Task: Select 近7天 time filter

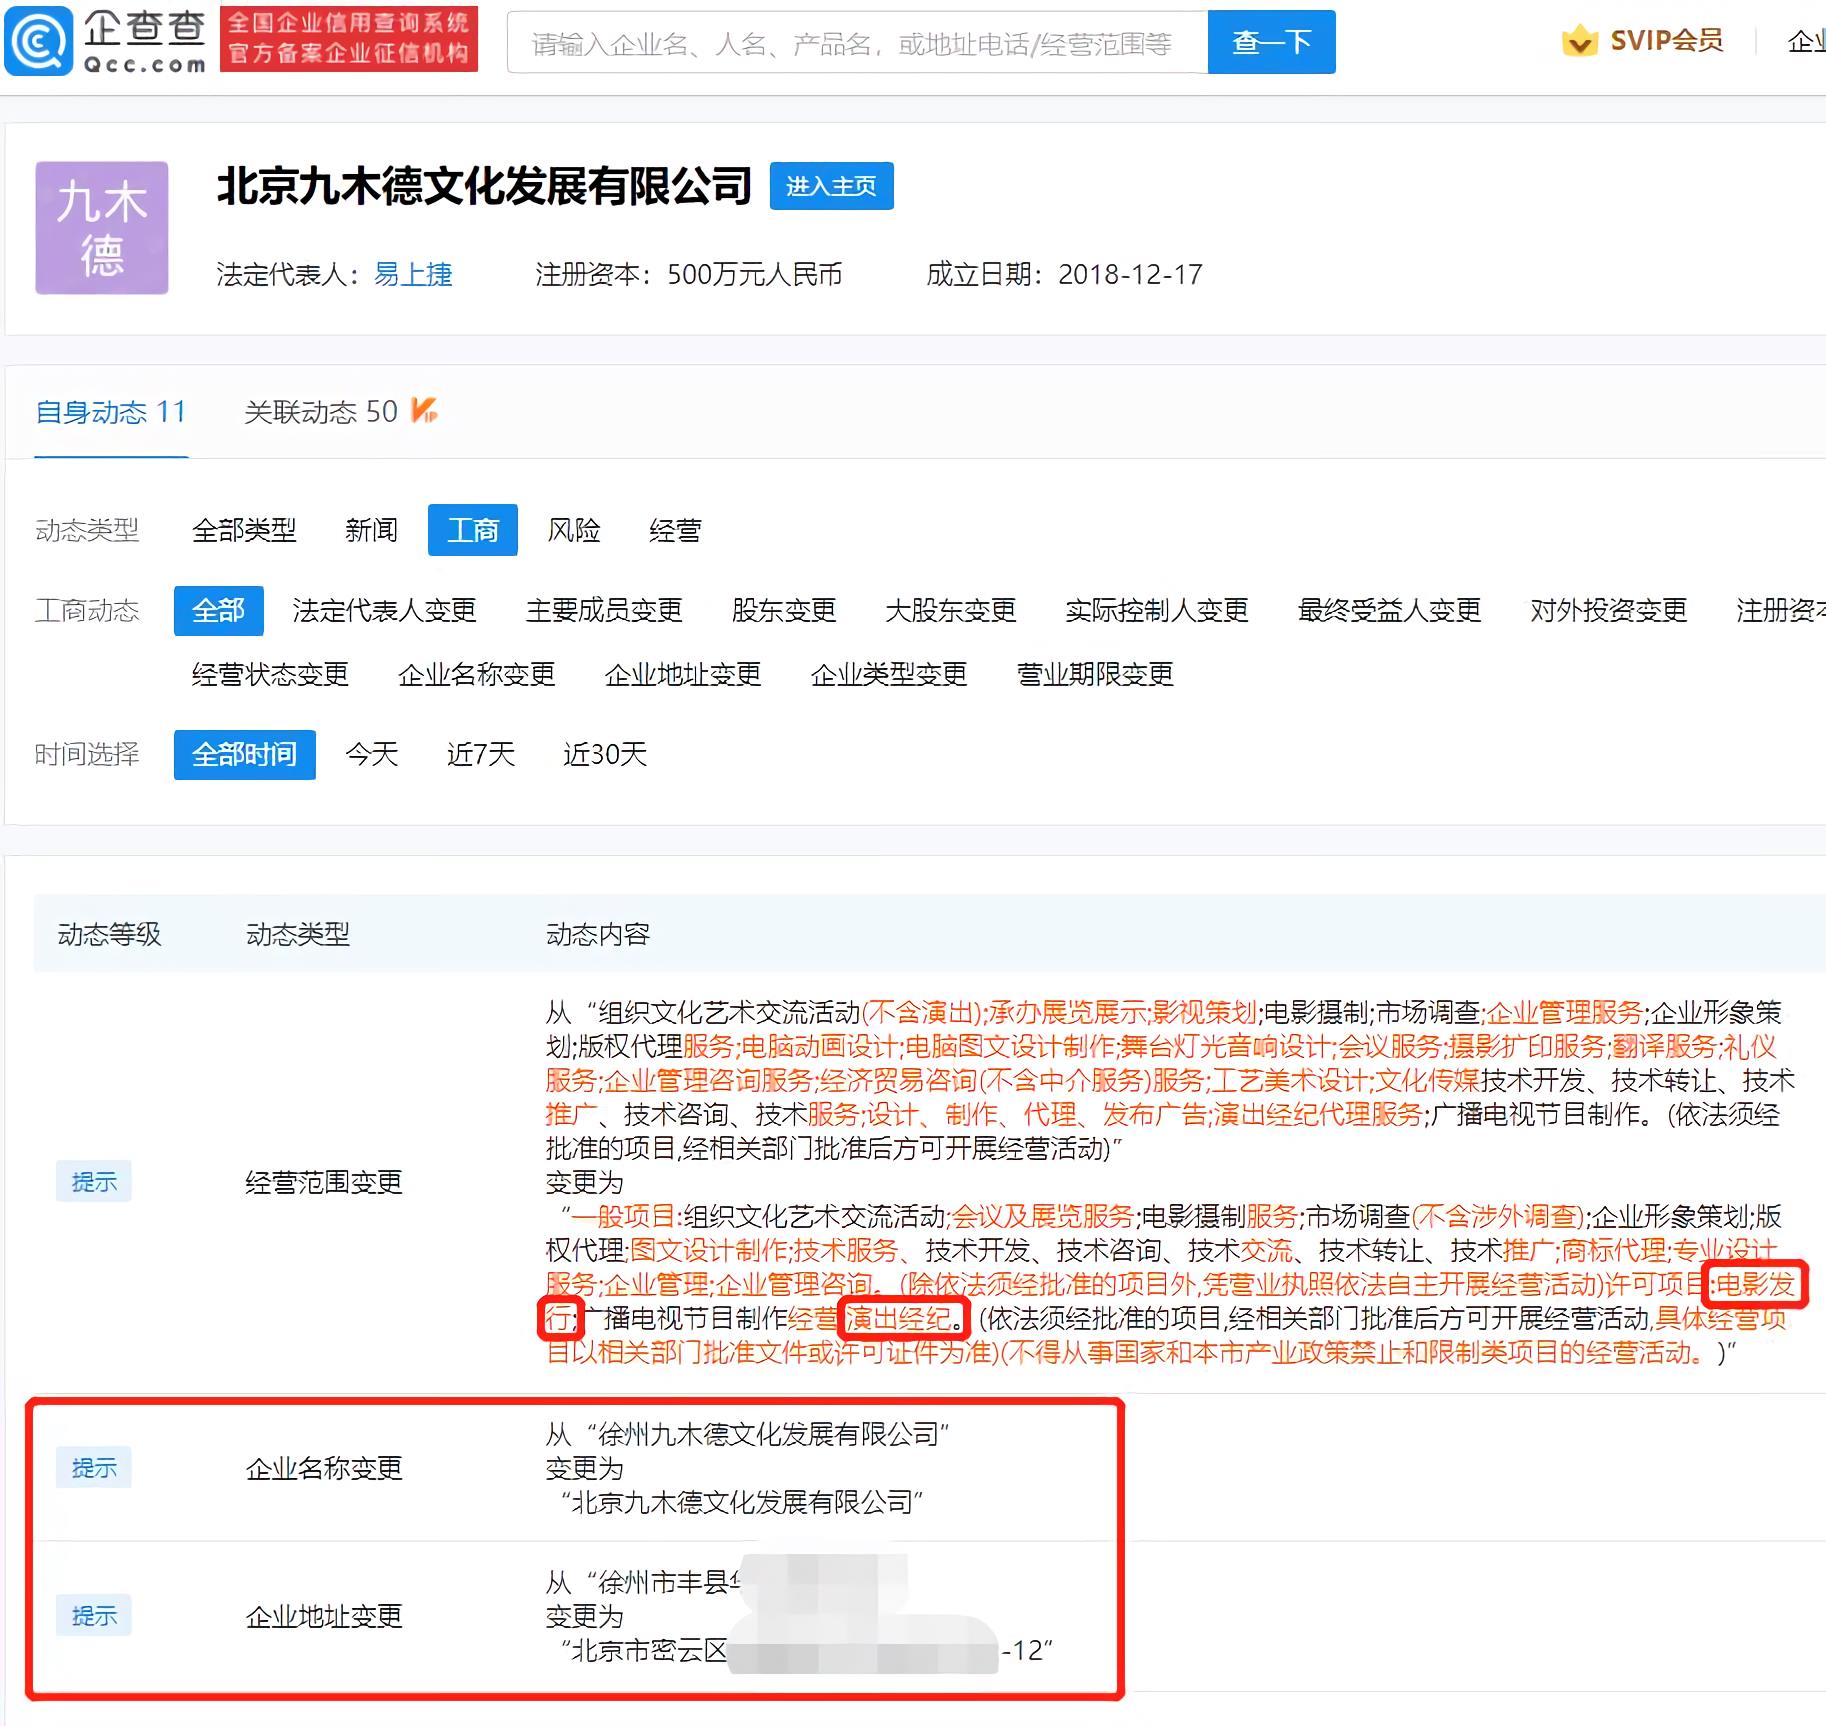Action: click(x=481, y=755)
